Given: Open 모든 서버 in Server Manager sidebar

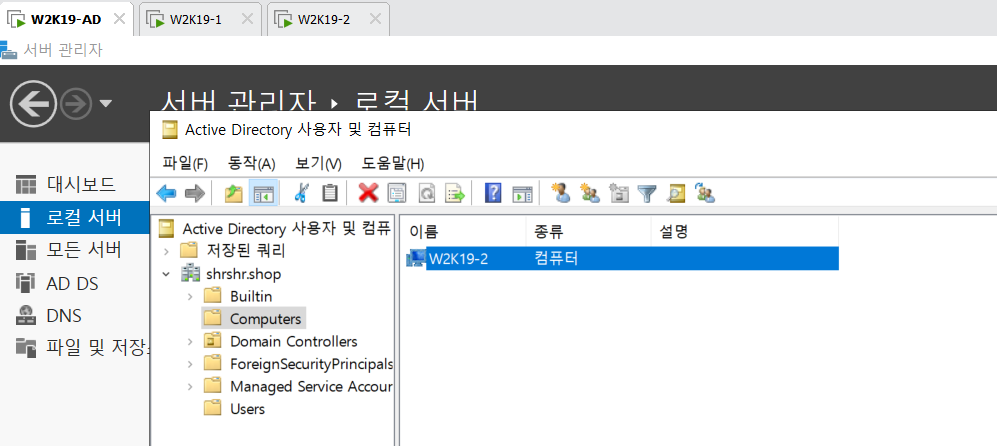Looking at the screenshot, I should pos(74,250).
